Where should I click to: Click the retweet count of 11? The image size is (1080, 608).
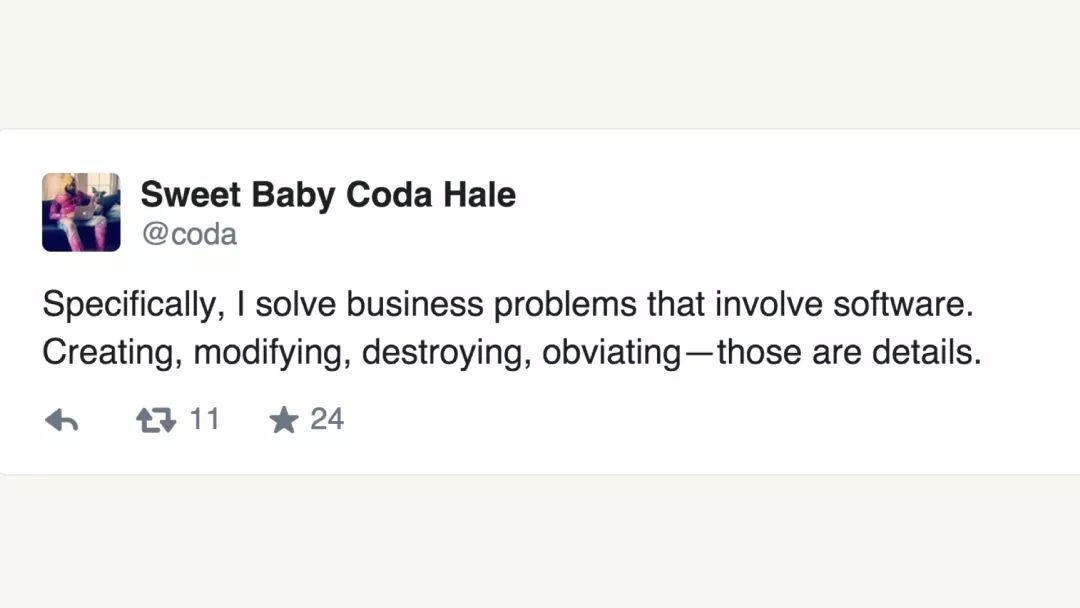point(204,419)
